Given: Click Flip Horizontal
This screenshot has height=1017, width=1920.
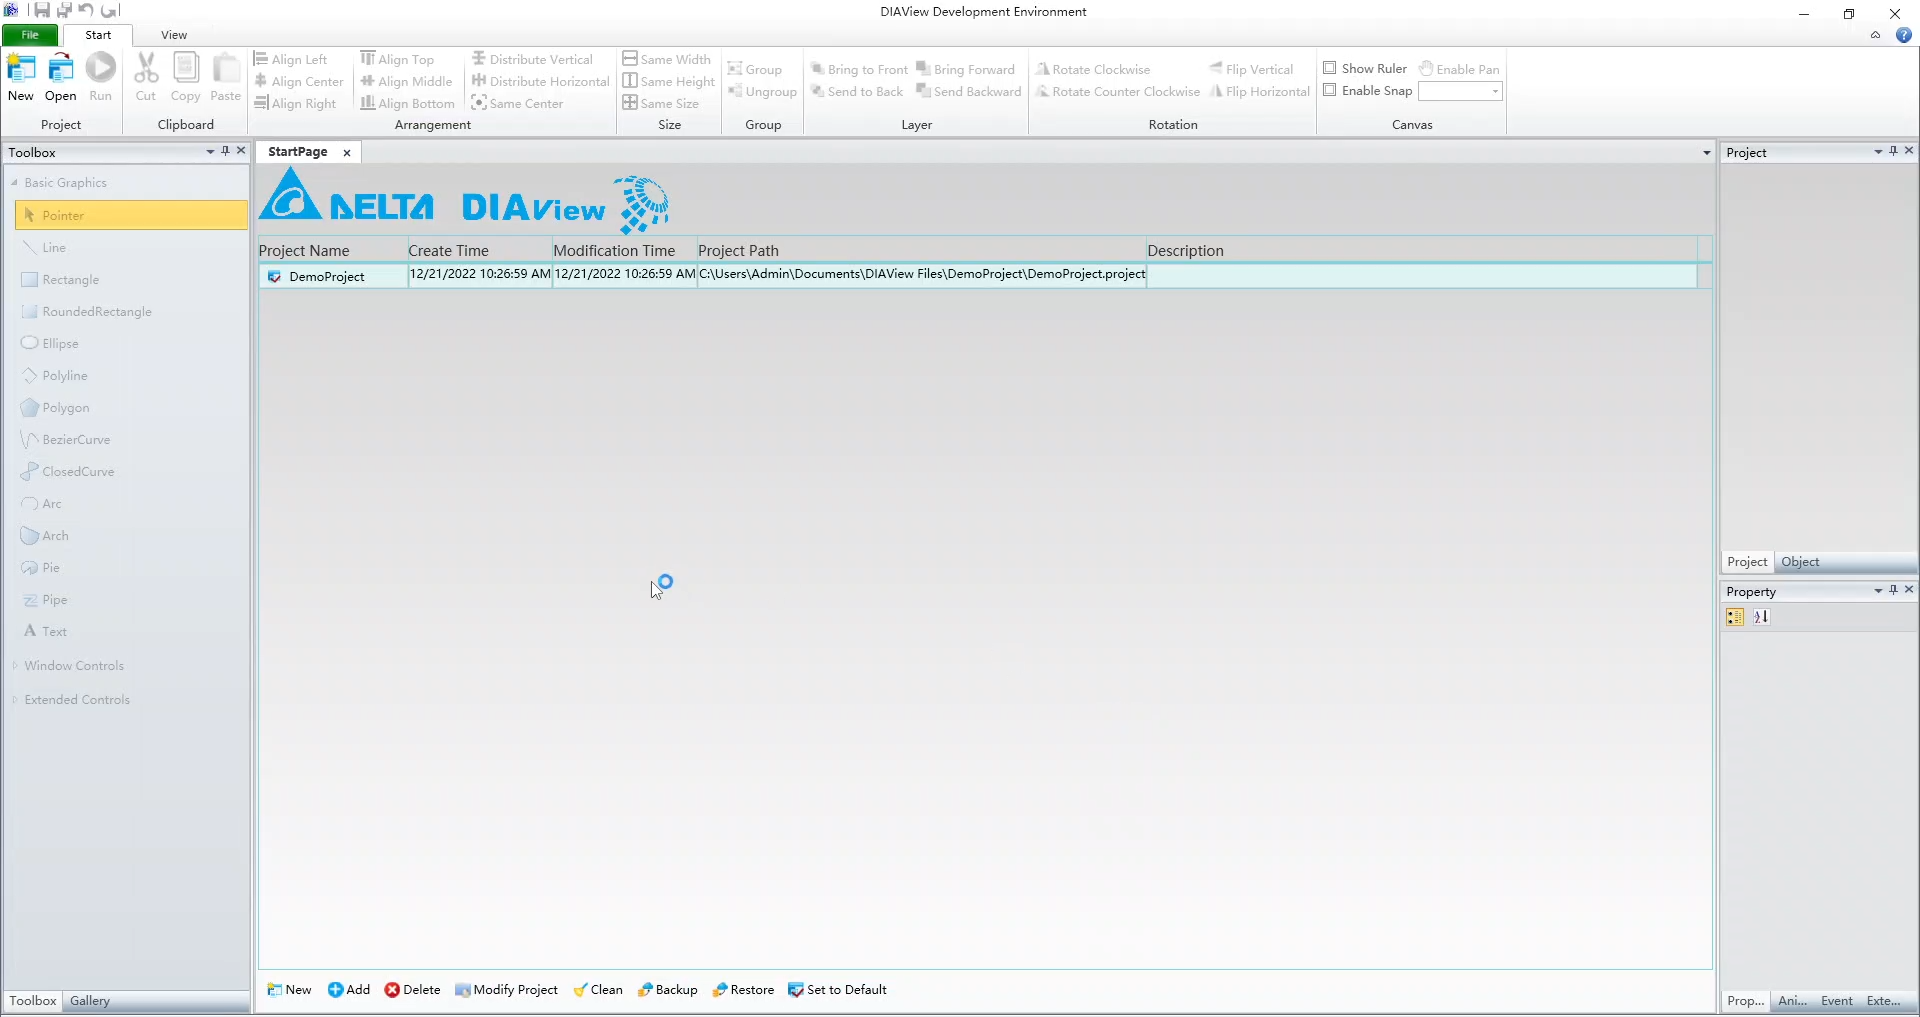Looking at the screenshot, I should point(1260,91).
